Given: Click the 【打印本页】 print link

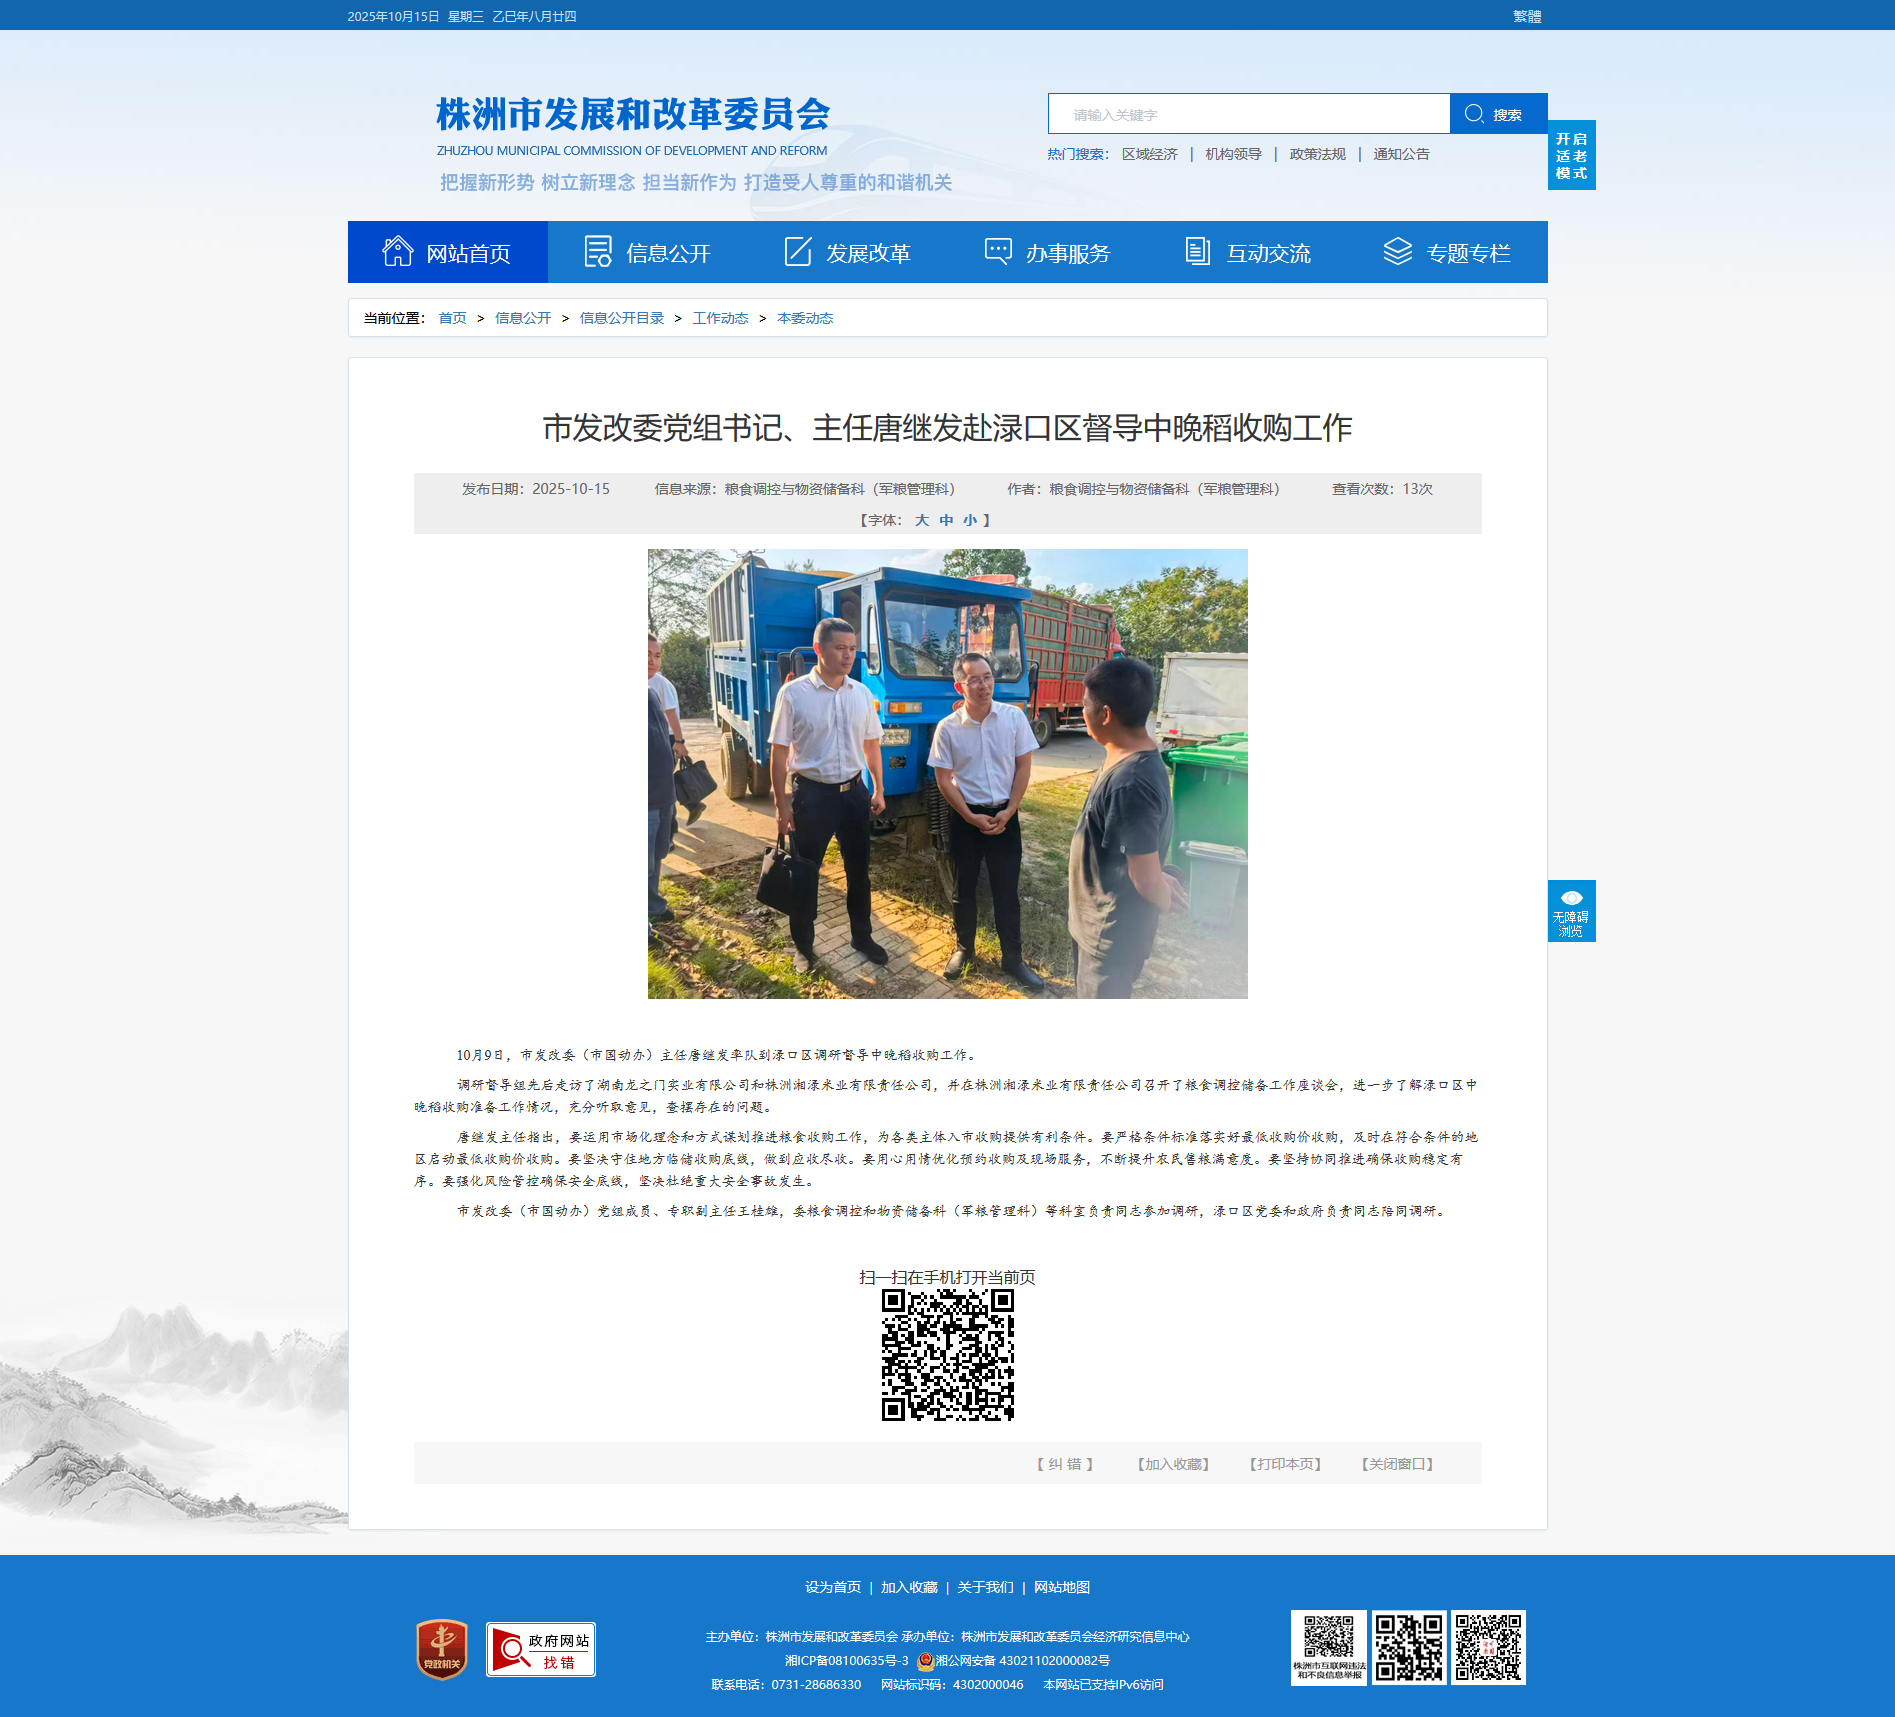Looking at the screenshot, I should (x=1285, y=1464).
